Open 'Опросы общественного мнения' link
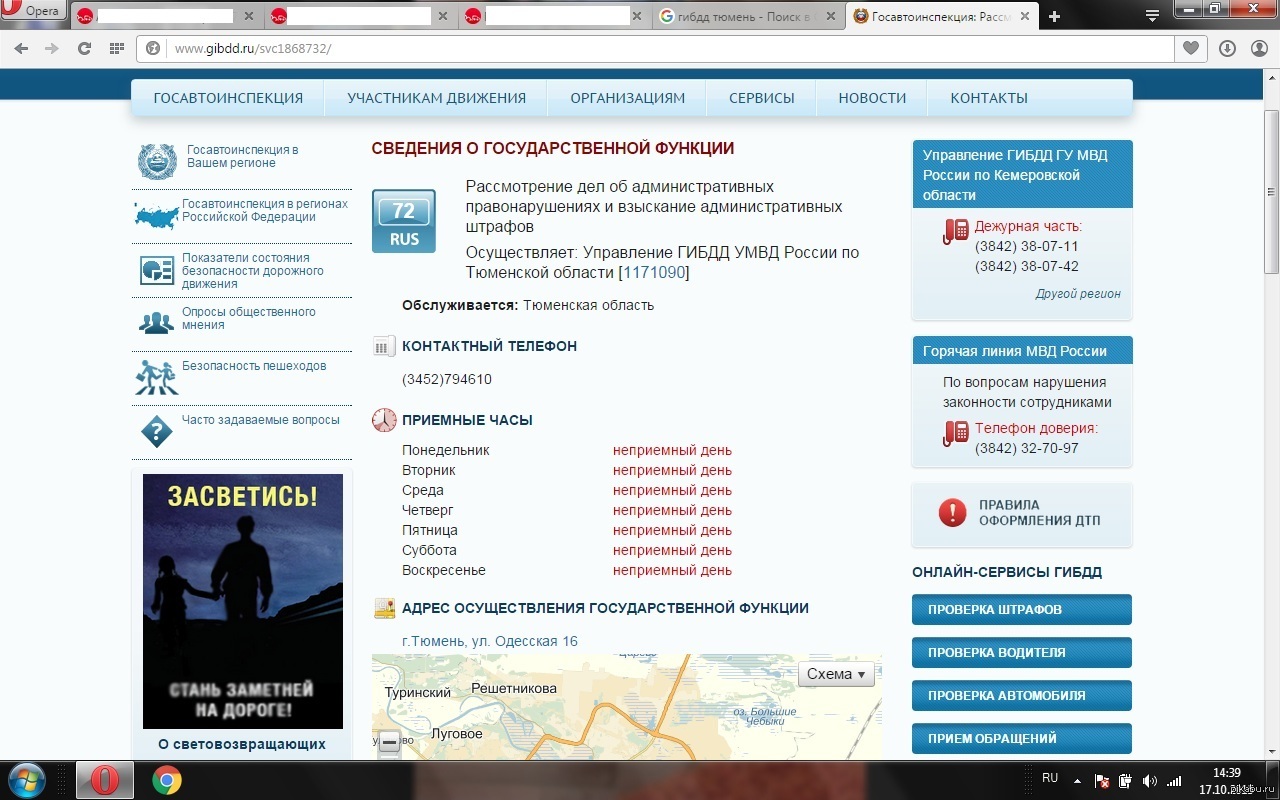Viewport: 1280px width, 800px height. point(249,318)
